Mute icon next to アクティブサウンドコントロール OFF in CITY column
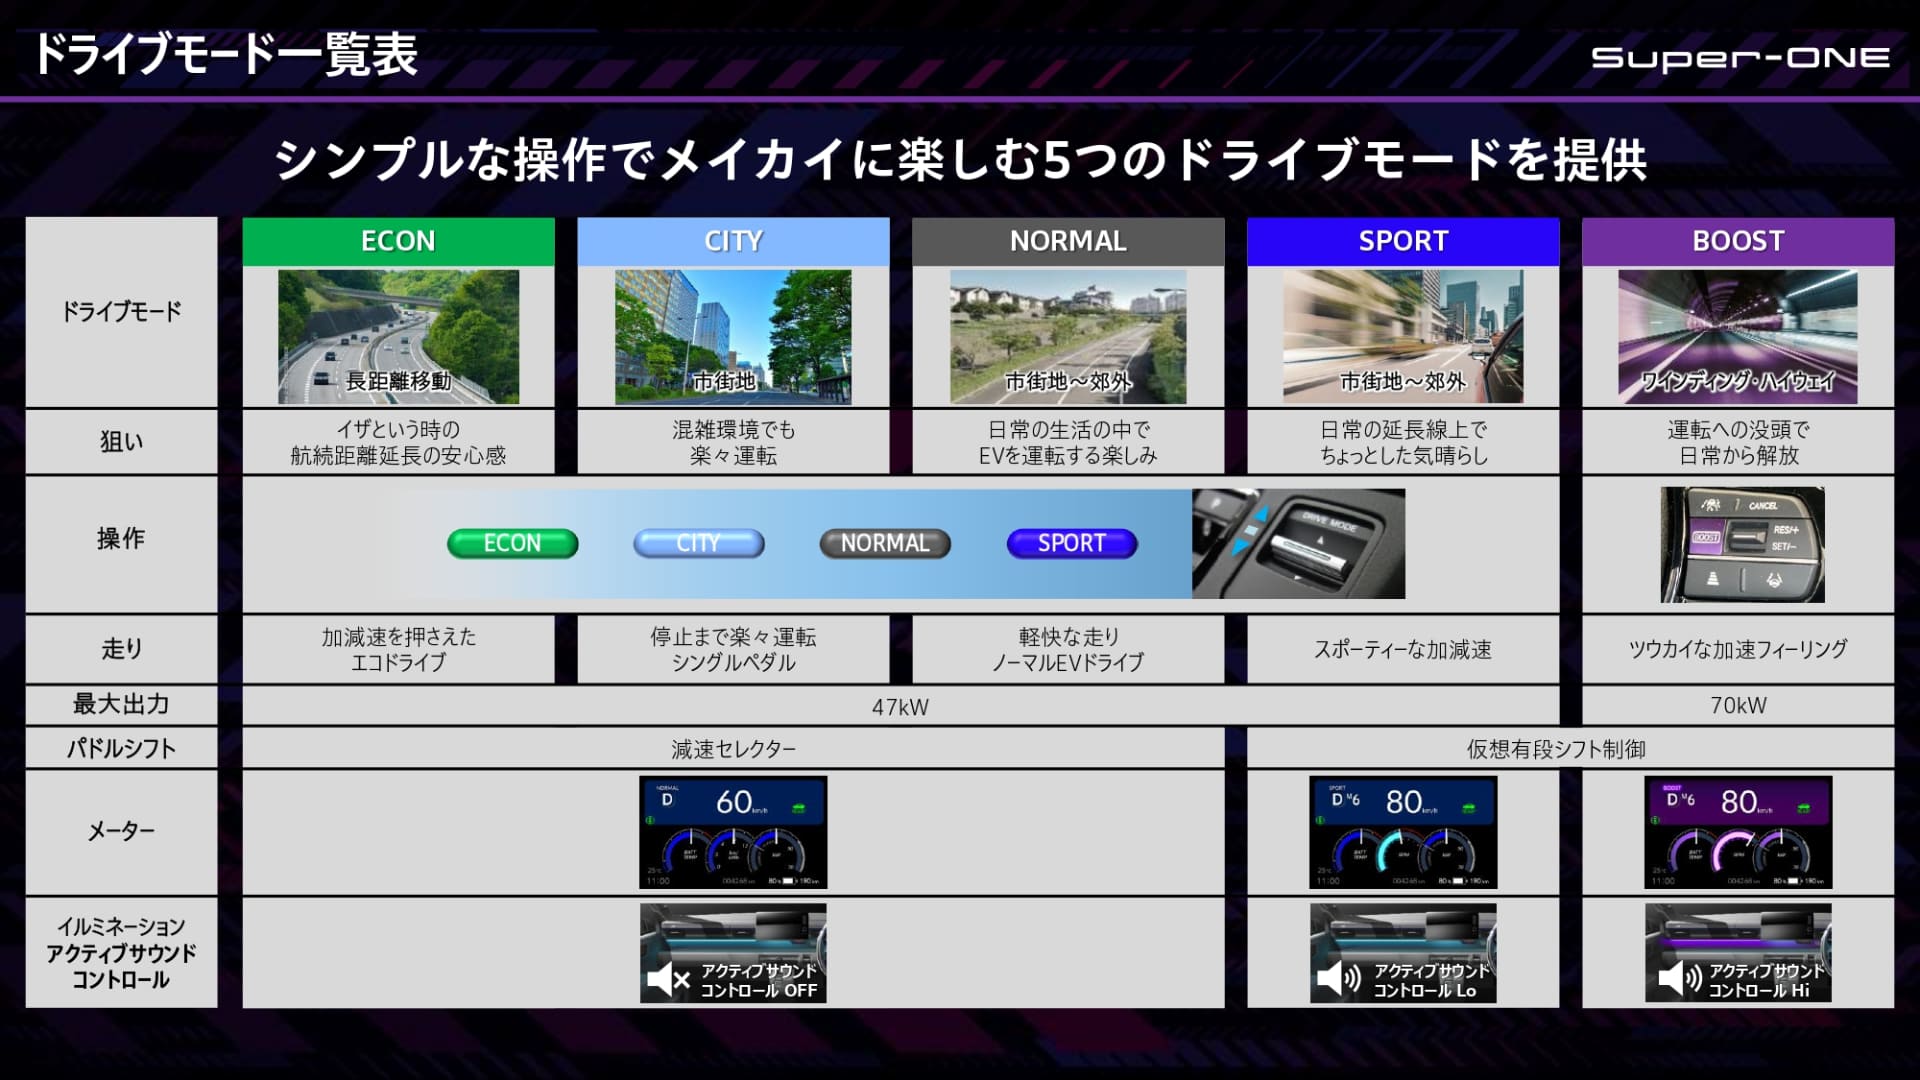 tap(668, 978)
